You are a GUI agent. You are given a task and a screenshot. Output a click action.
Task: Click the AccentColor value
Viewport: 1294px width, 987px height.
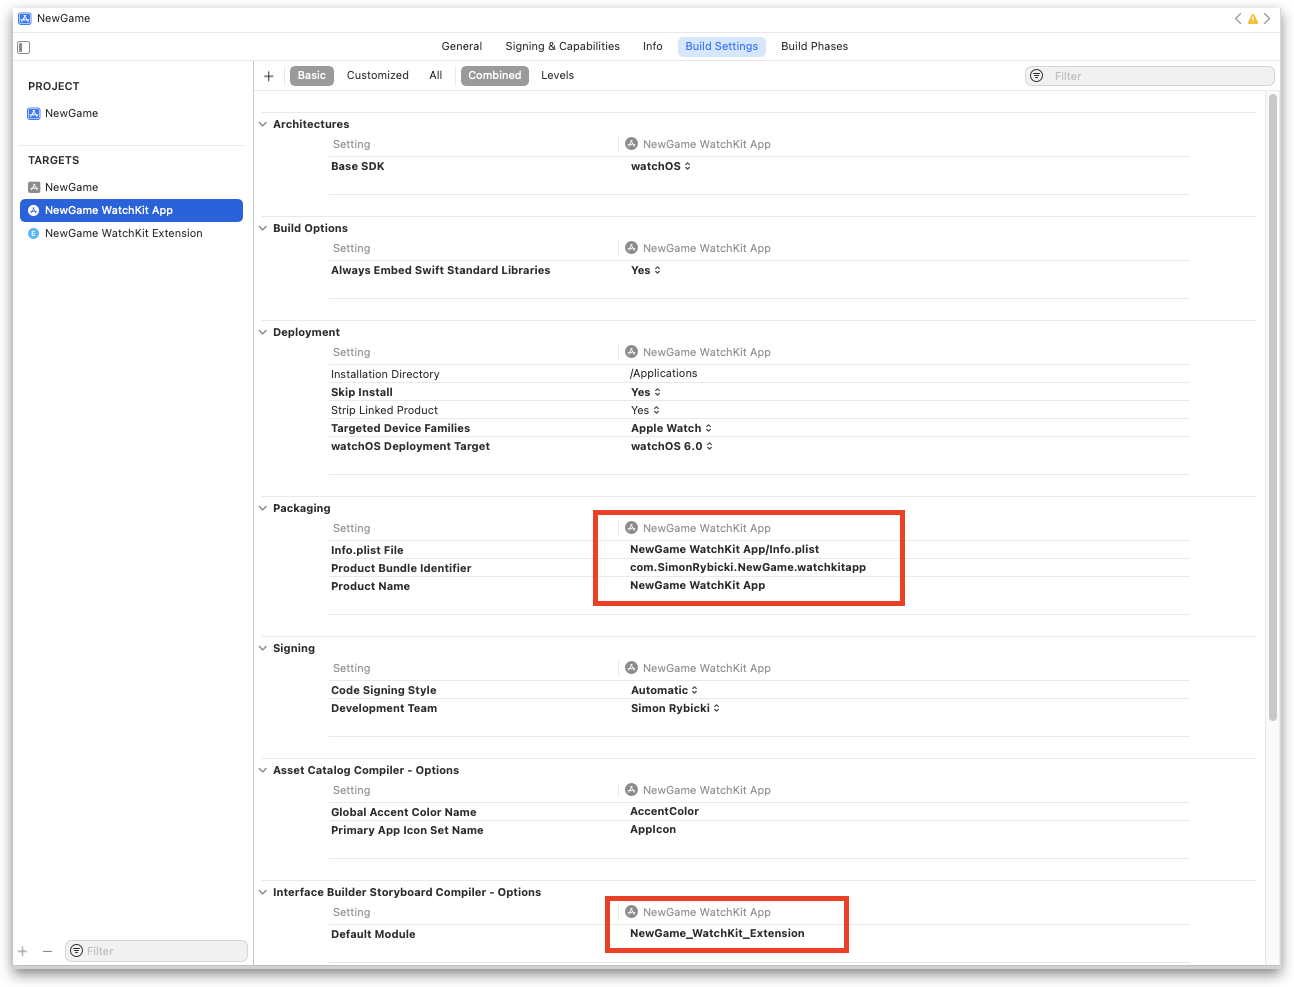pos(665,812)
